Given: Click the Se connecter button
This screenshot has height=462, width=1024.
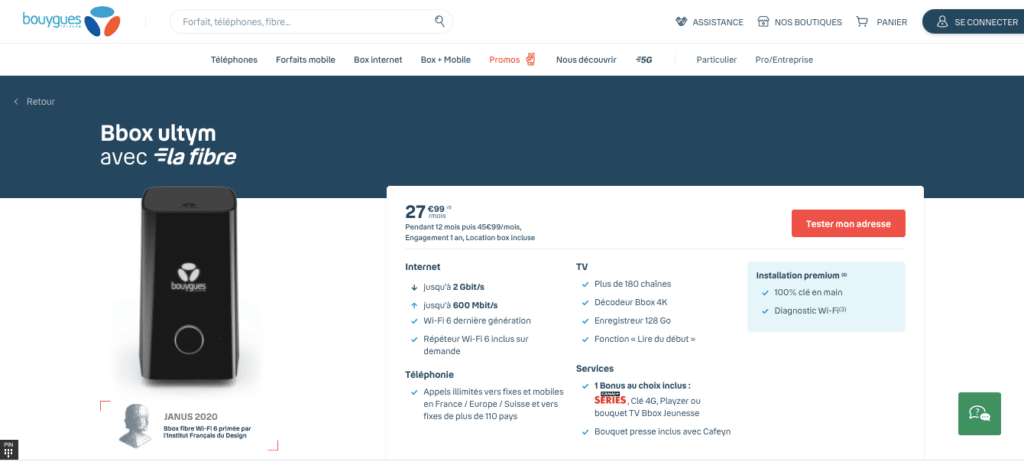Looking at the screenshot, I should point(974,22).
